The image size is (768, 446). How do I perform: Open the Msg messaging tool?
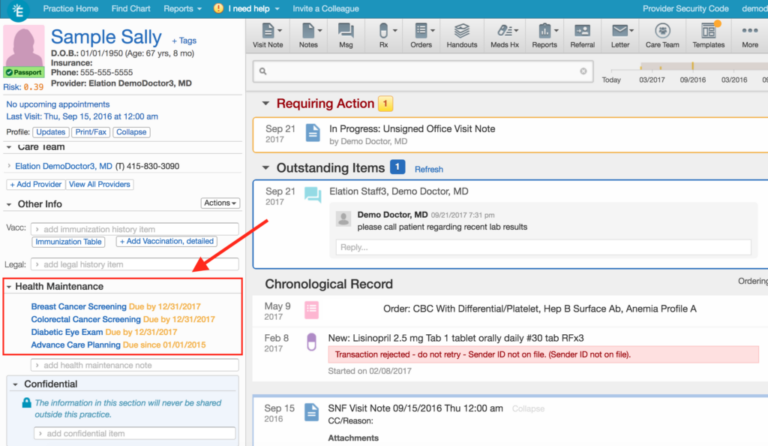[346, 35]
